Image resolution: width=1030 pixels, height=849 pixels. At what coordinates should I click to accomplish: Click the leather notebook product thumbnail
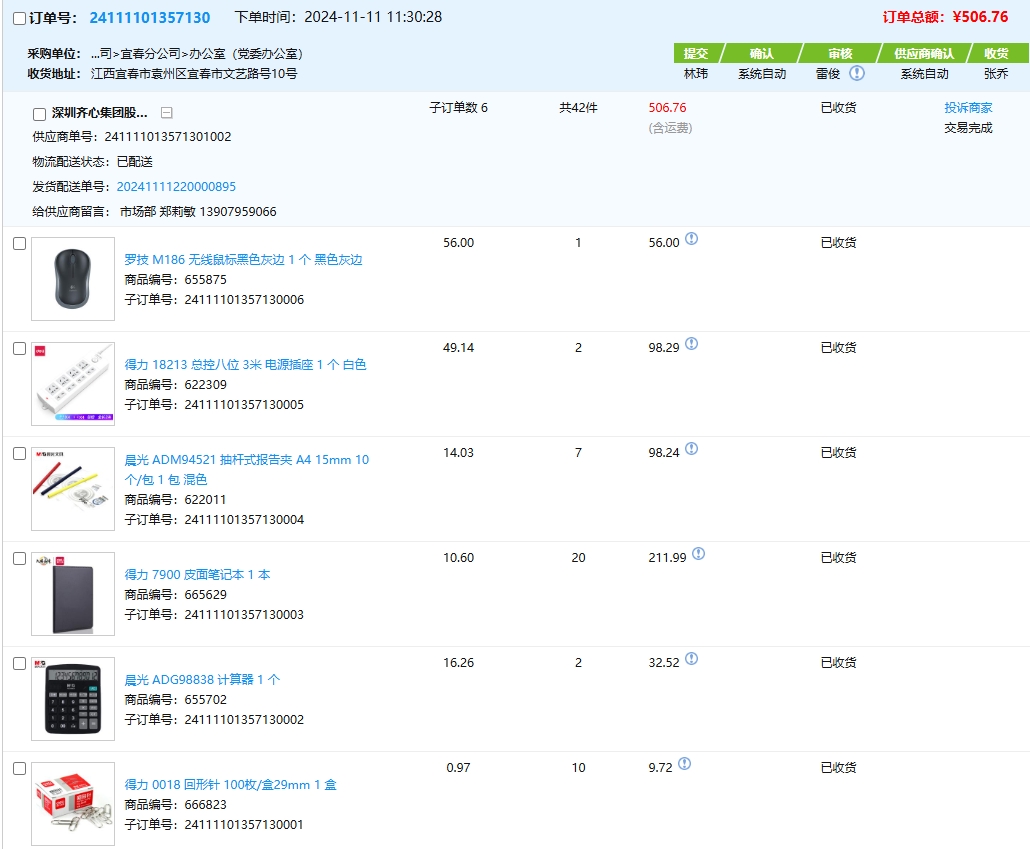(x=73, y=594)
